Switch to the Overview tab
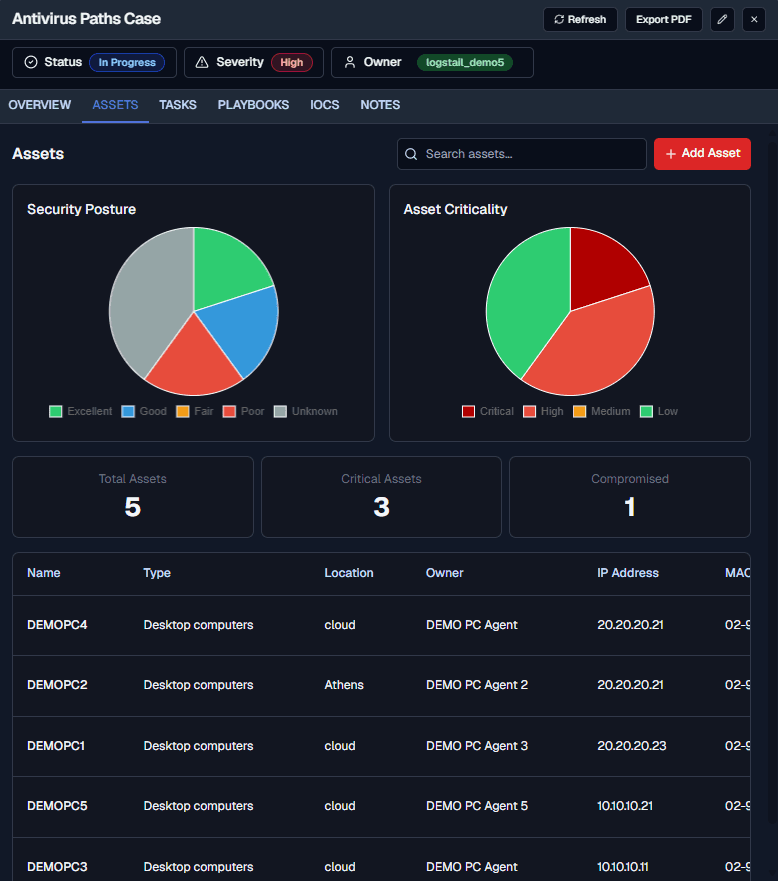The image size is (778, 881). (x=40, y=105)
